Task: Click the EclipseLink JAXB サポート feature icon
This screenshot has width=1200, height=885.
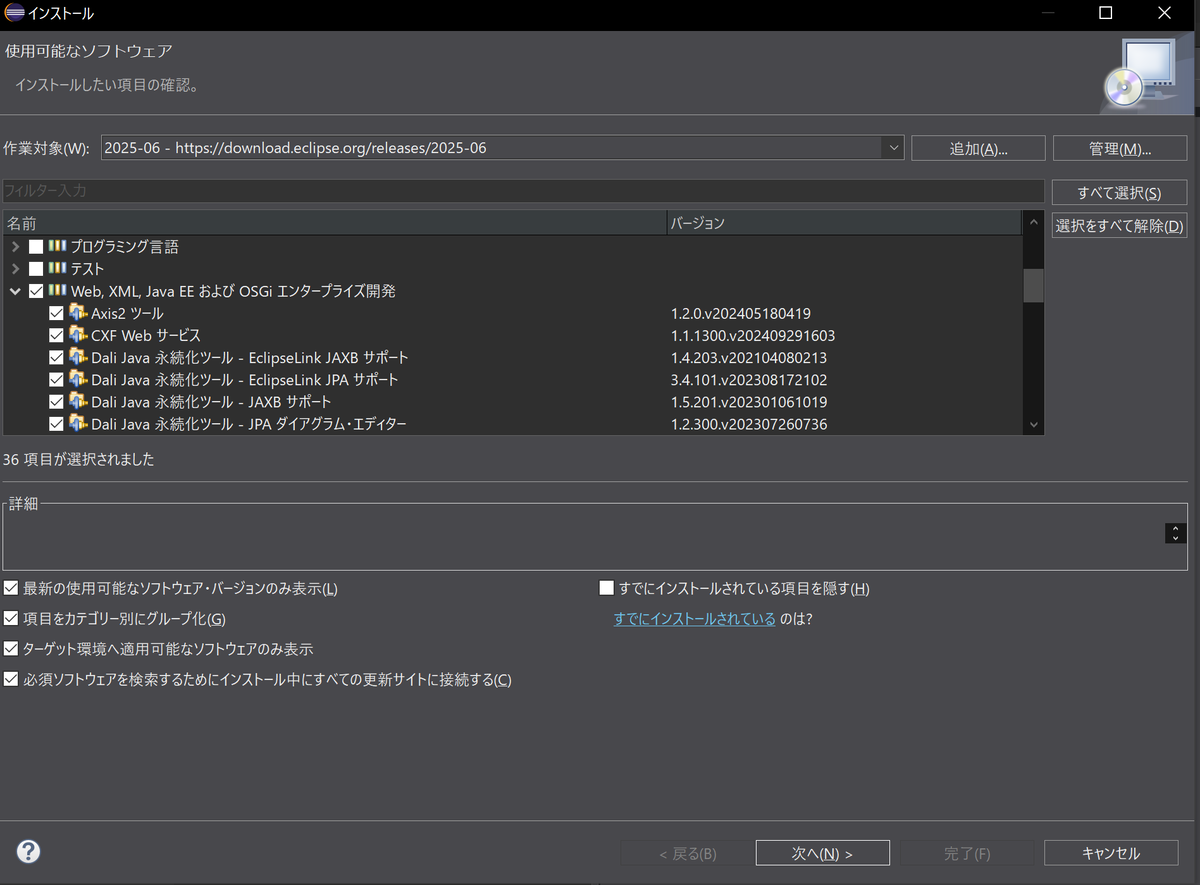Action: (78, 357)
